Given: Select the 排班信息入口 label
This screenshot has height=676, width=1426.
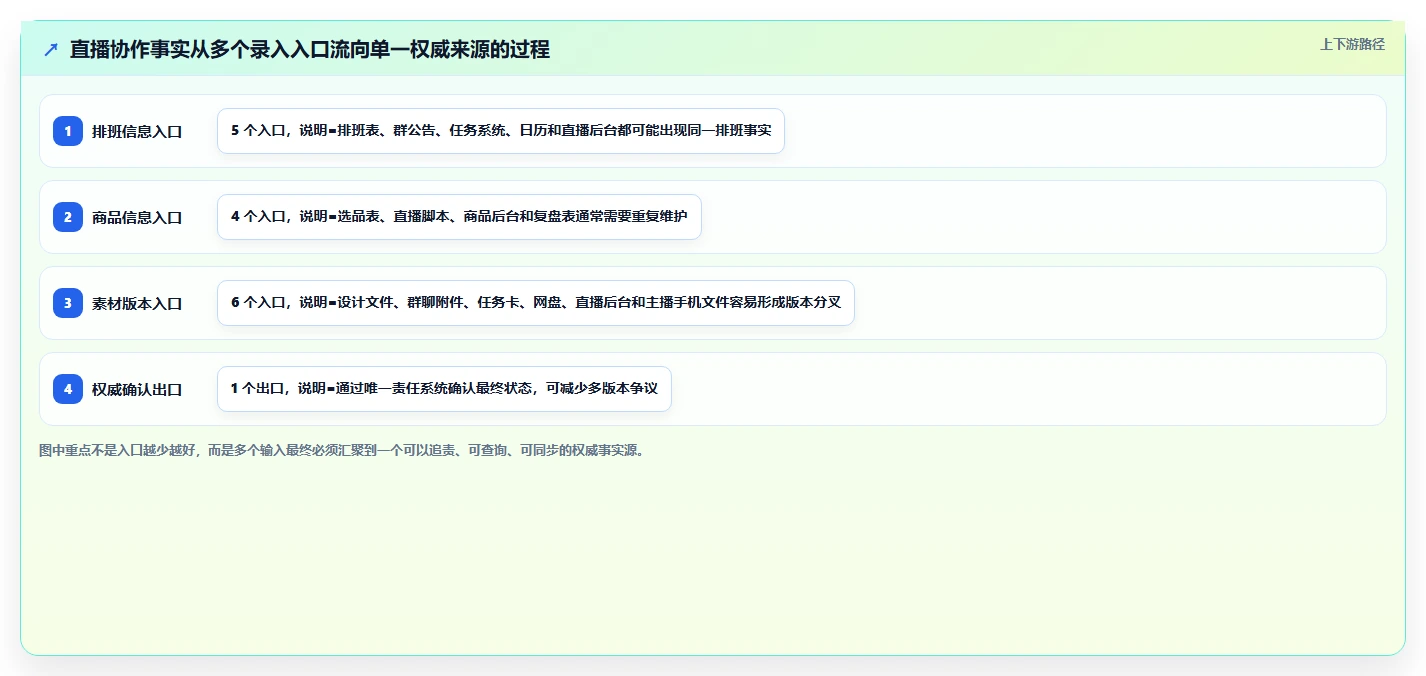Looking at the screenshot, I should [x=137, y=131].
